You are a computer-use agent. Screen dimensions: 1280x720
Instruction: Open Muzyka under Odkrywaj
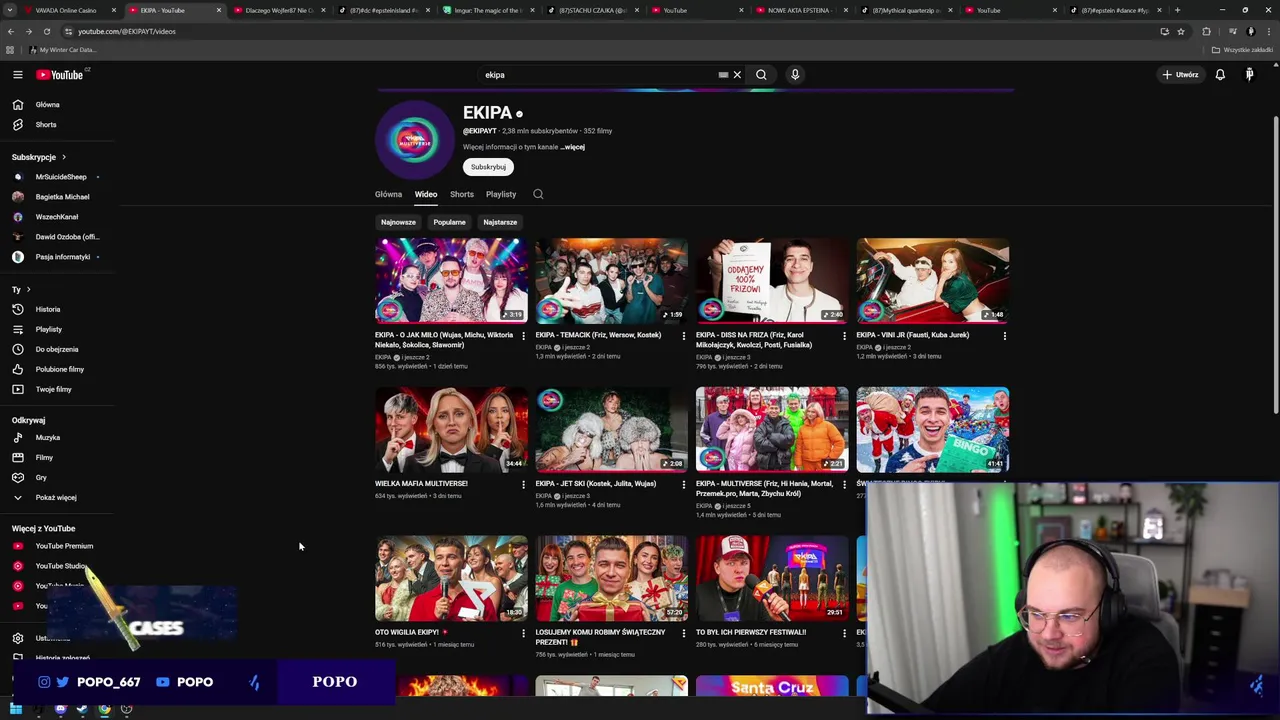pos(48,438)
